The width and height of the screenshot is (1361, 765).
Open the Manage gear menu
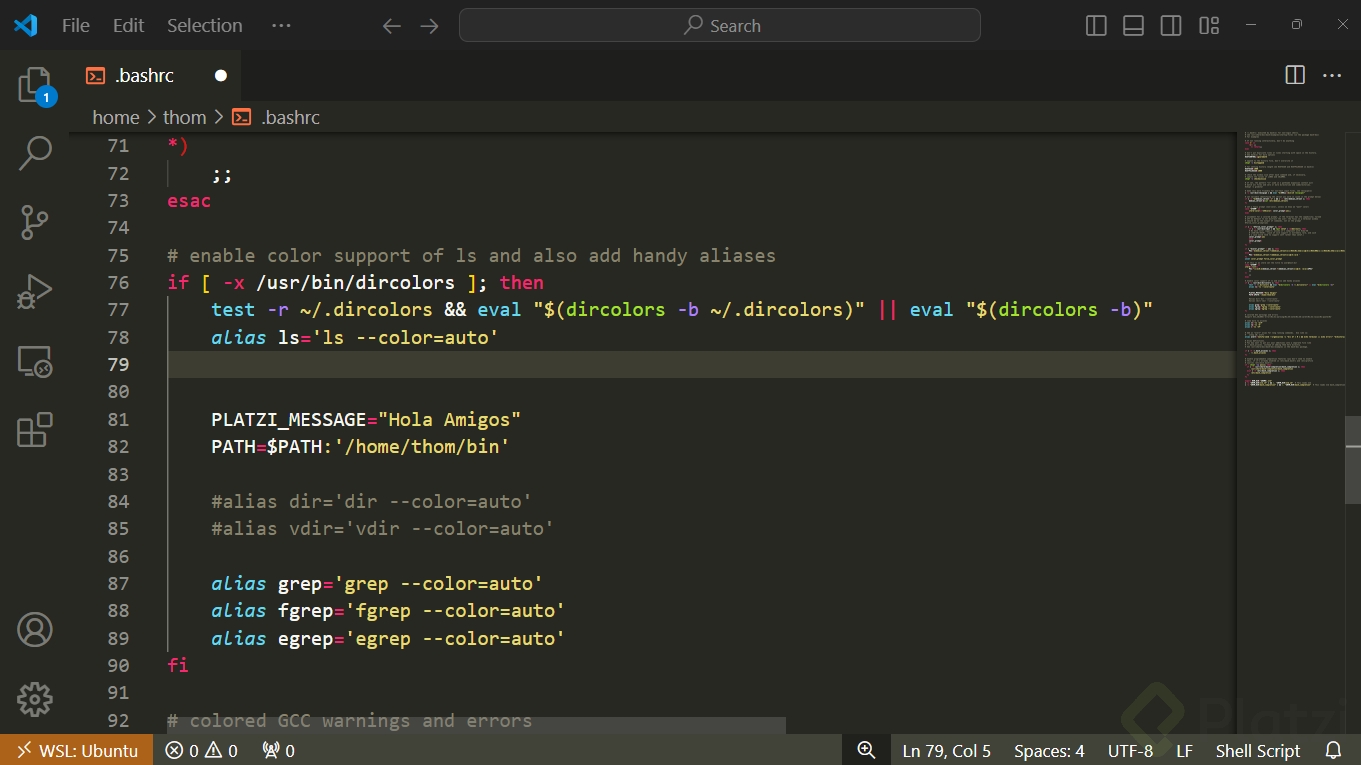[x=35, y=699]
